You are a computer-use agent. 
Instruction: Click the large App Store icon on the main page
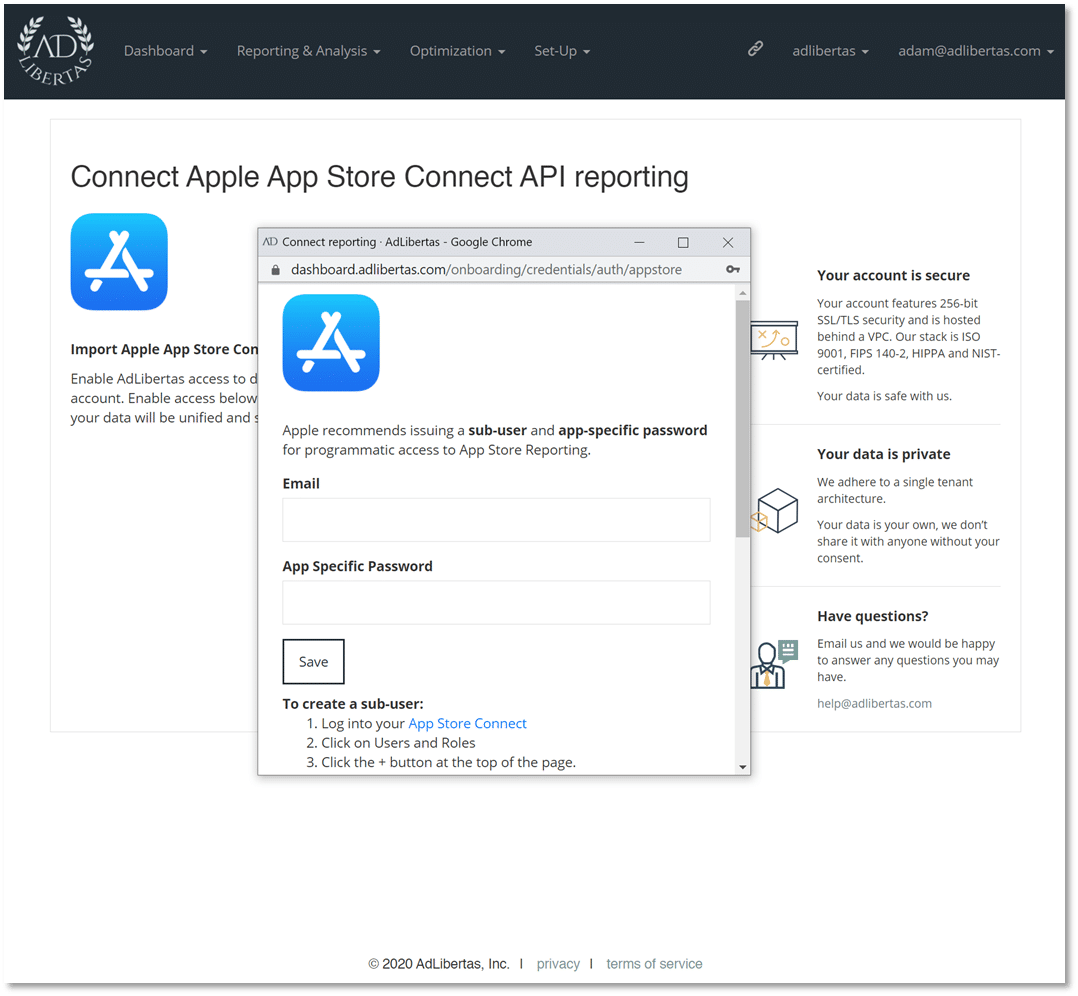point(119,261)
